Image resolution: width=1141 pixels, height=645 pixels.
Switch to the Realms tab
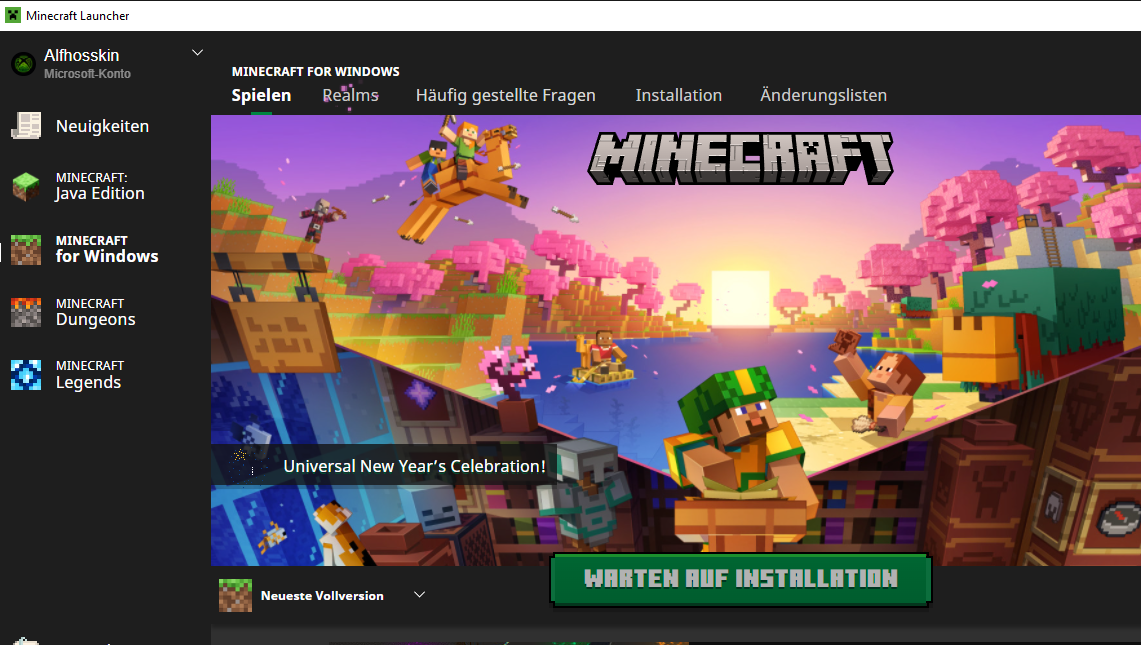(x=350, y=95)
